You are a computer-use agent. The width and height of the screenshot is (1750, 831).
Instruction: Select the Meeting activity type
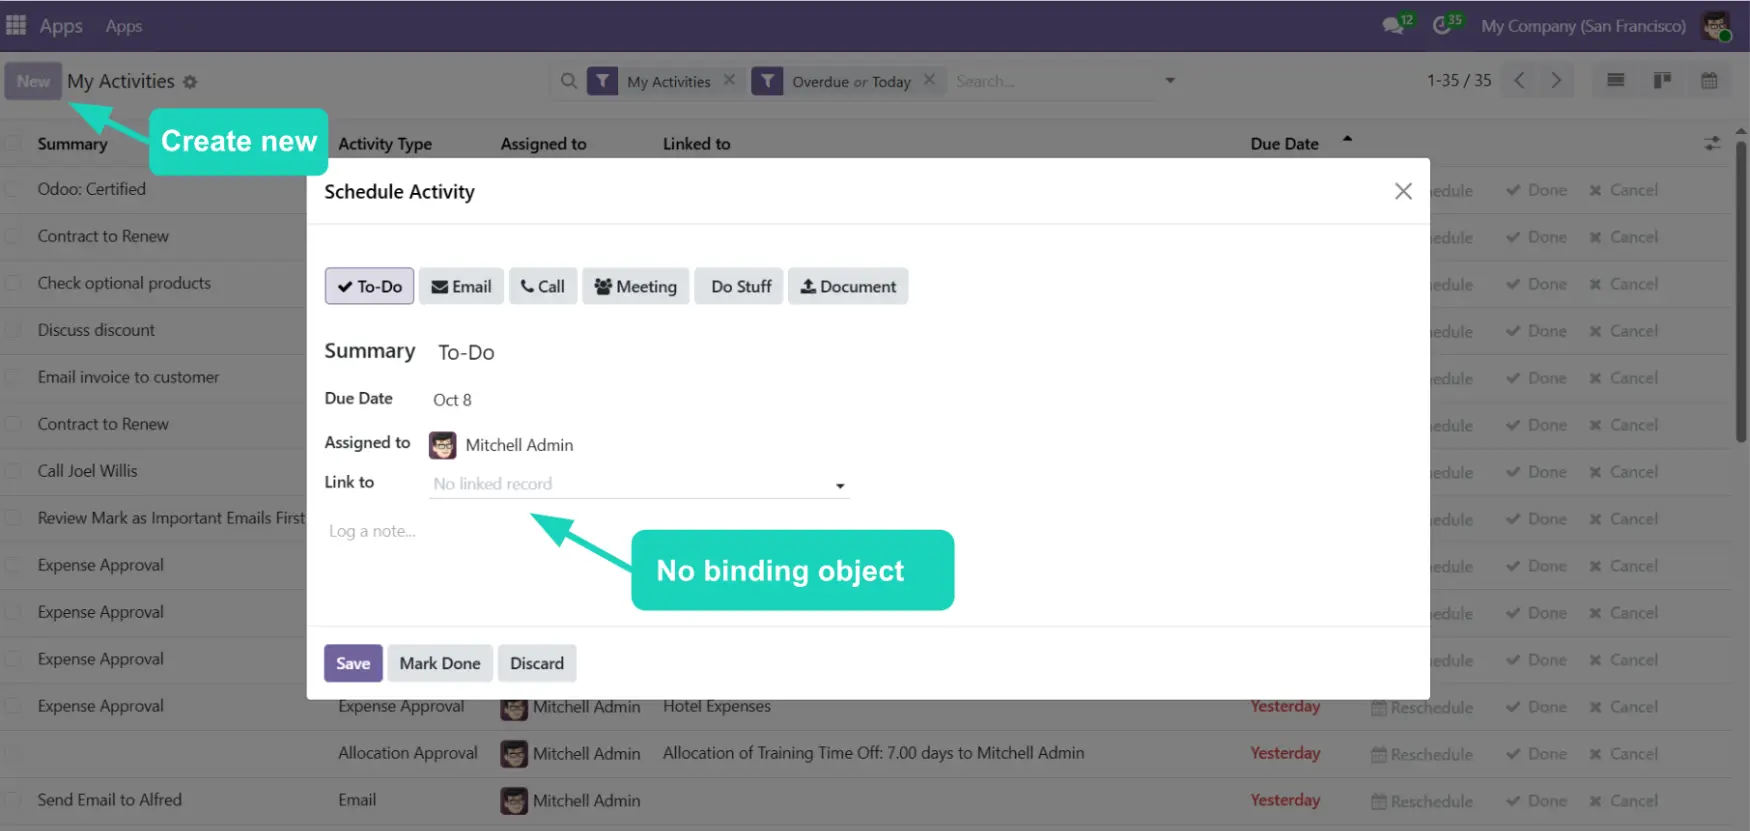635,287
